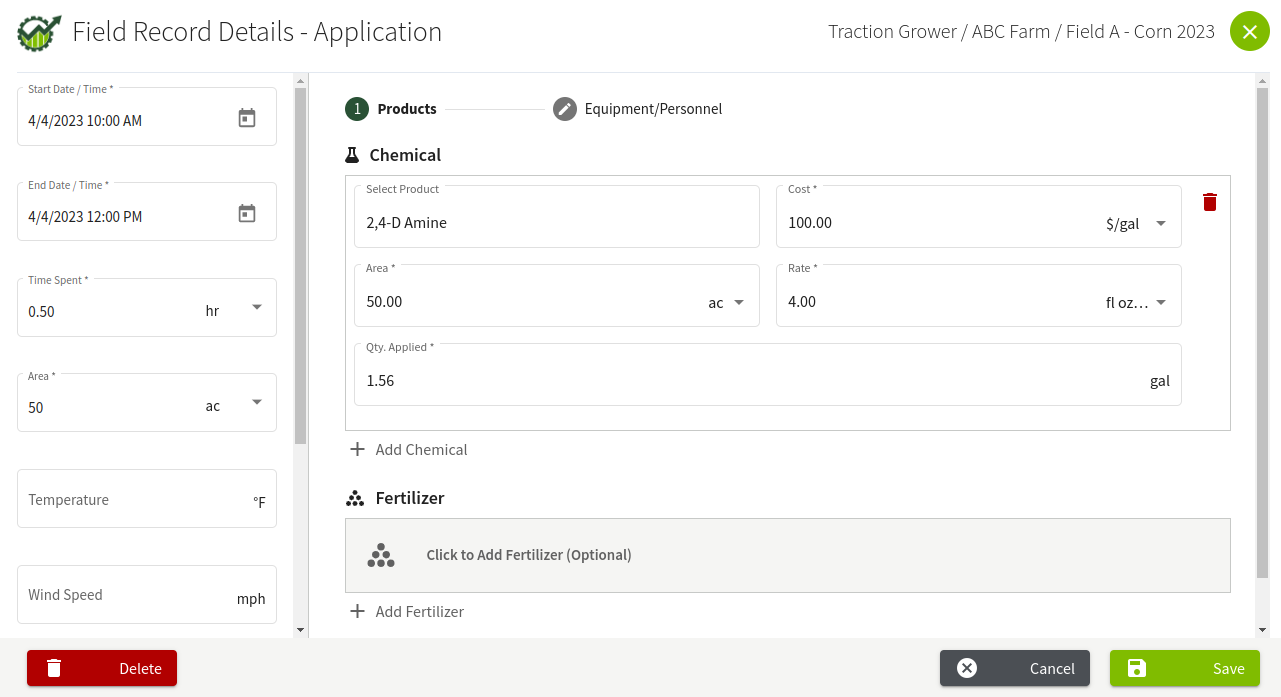Image resolution: width=1281 pixels, height=697 pixels.
Task: Click the Fertilizer section heading text
Action: pos(410,498)
